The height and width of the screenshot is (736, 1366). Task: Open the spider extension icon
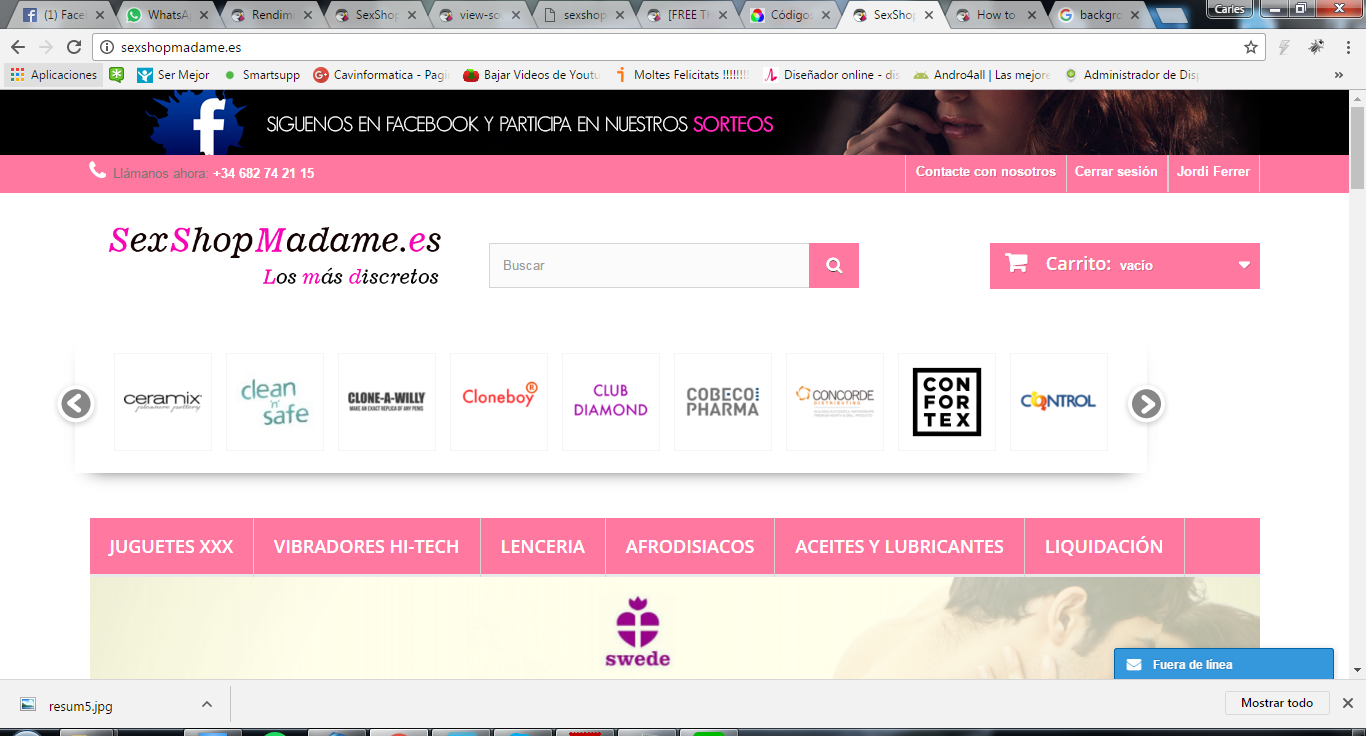[1315, 47]
